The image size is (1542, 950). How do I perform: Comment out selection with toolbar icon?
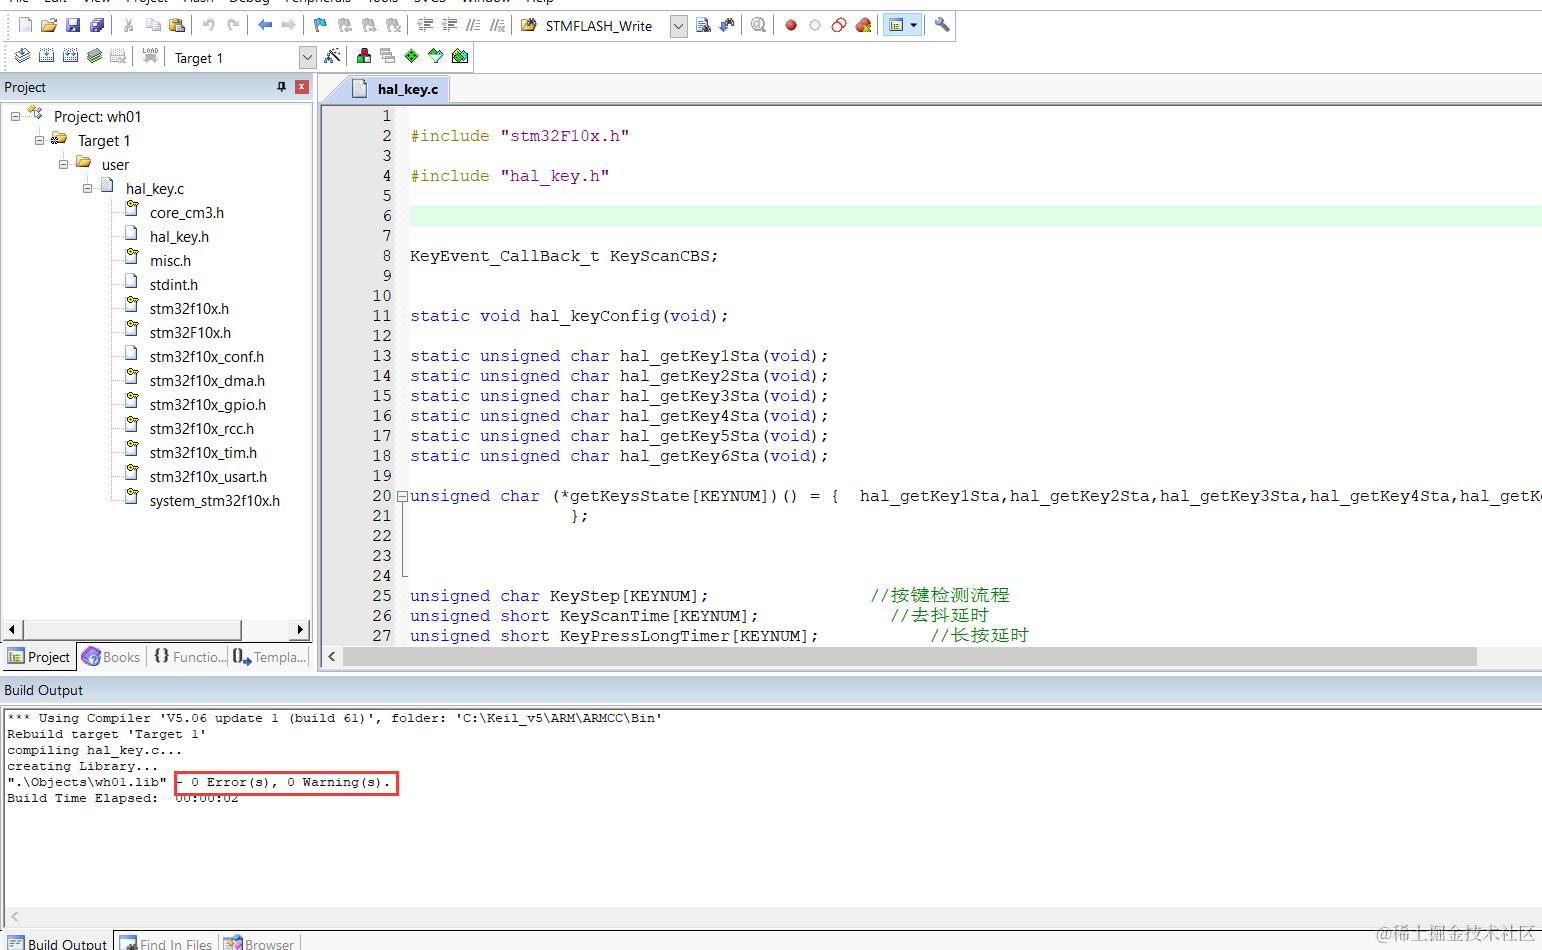point(473,25)
